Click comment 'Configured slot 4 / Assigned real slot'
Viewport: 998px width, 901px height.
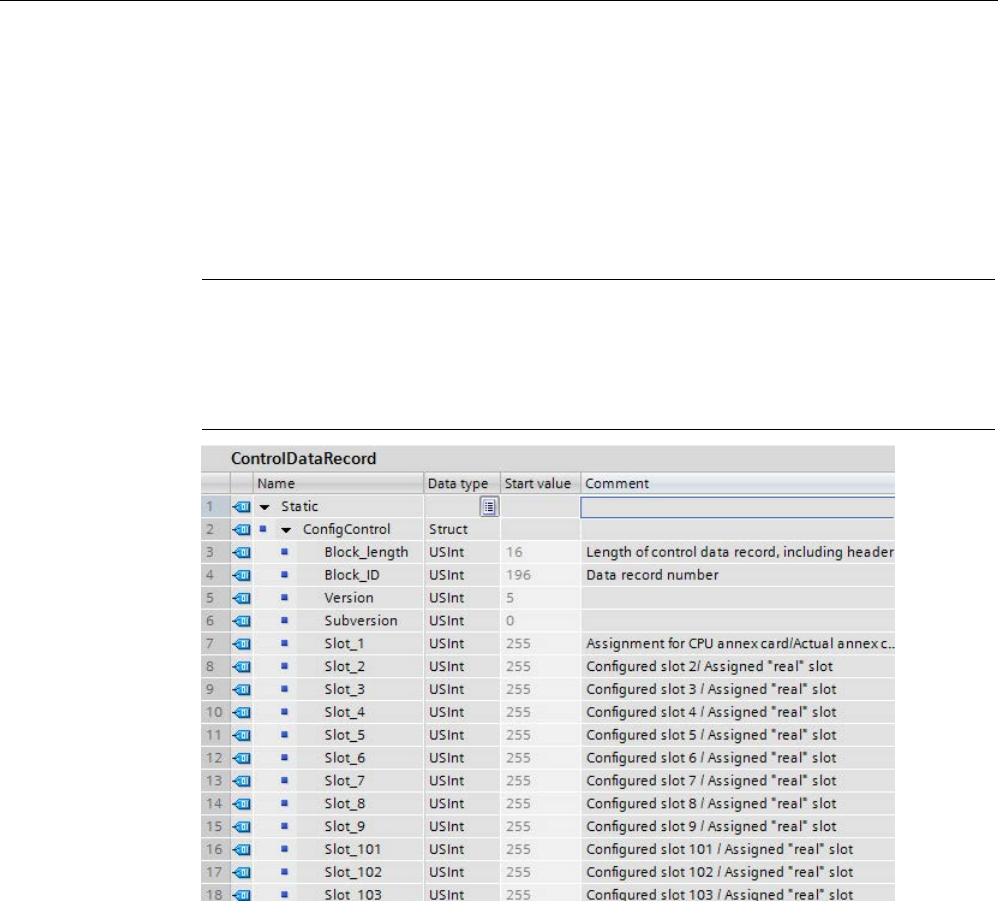coord(711,713)
